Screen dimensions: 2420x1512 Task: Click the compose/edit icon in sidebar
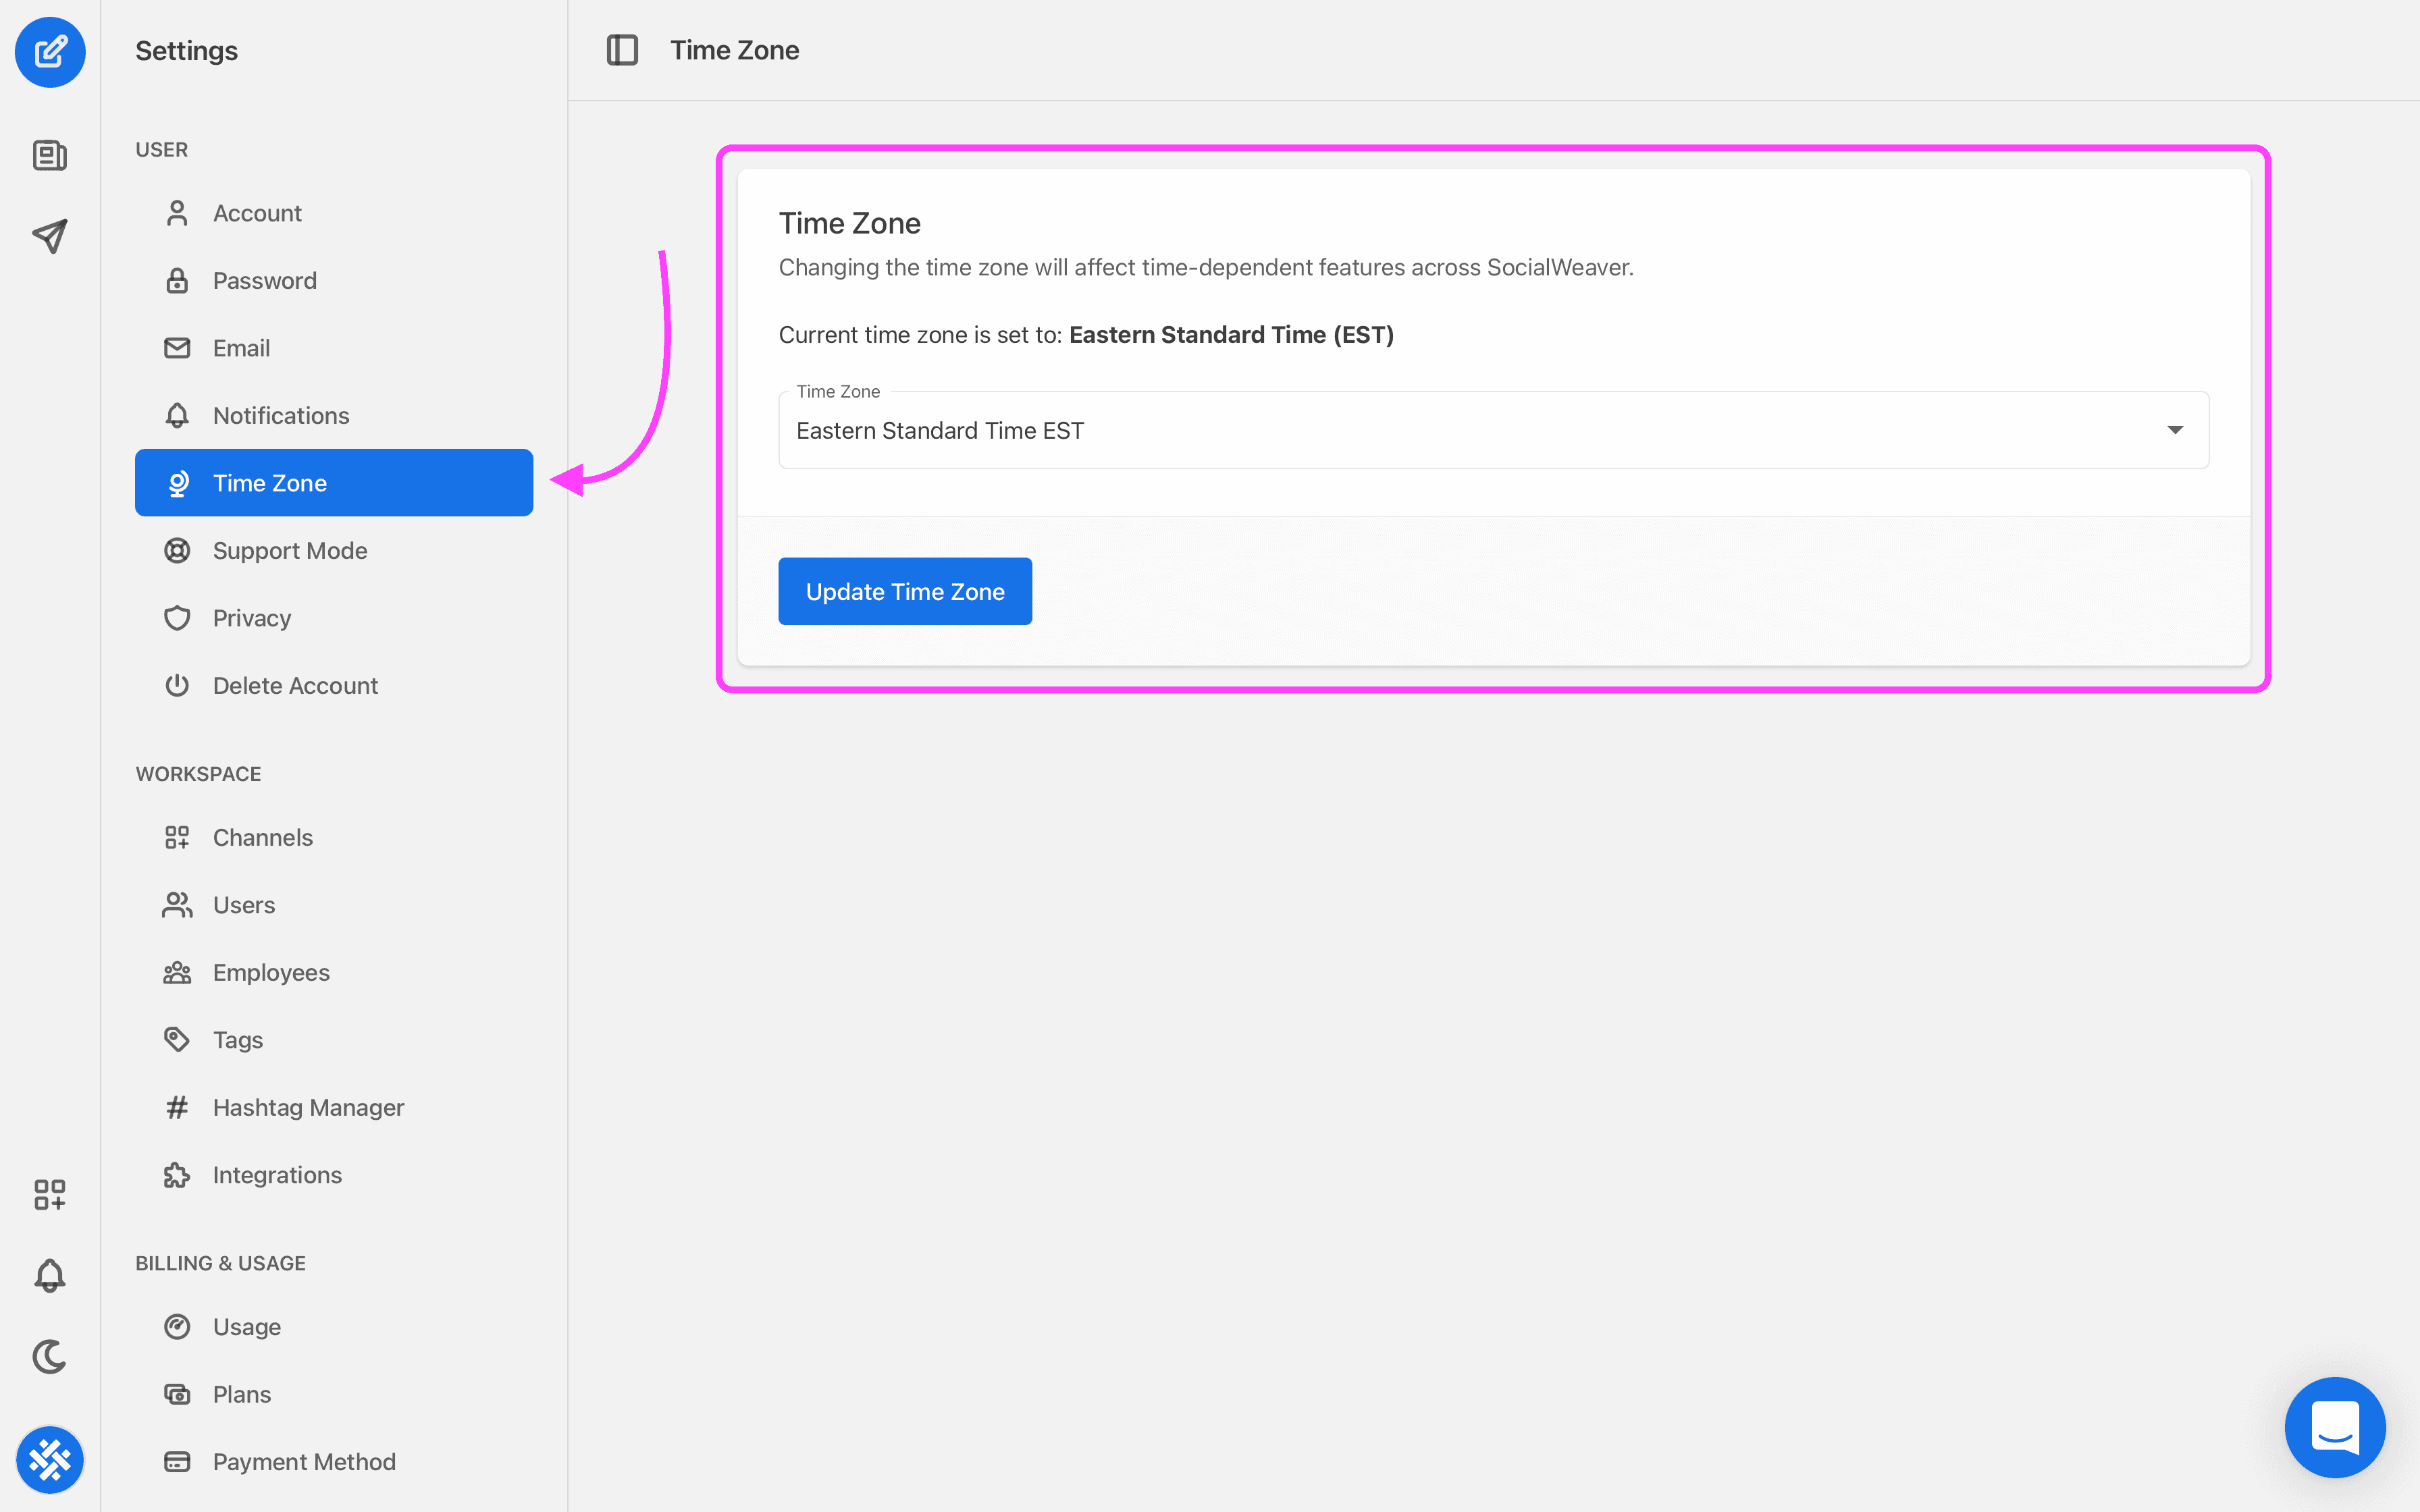pyautogui.click(x=51, y=51)
